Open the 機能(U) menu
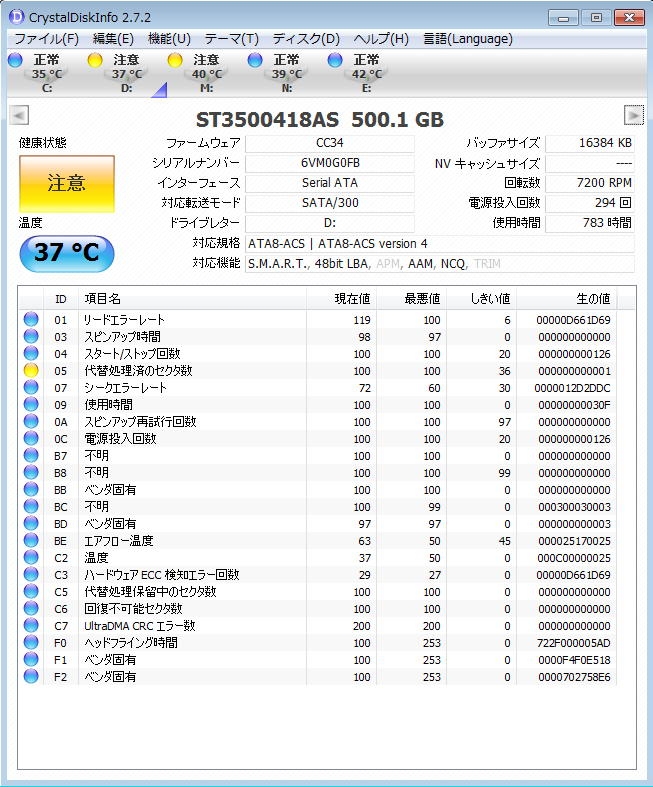This screenshot has height=787, width=653. pyautogui.click(x=170, y=39)
